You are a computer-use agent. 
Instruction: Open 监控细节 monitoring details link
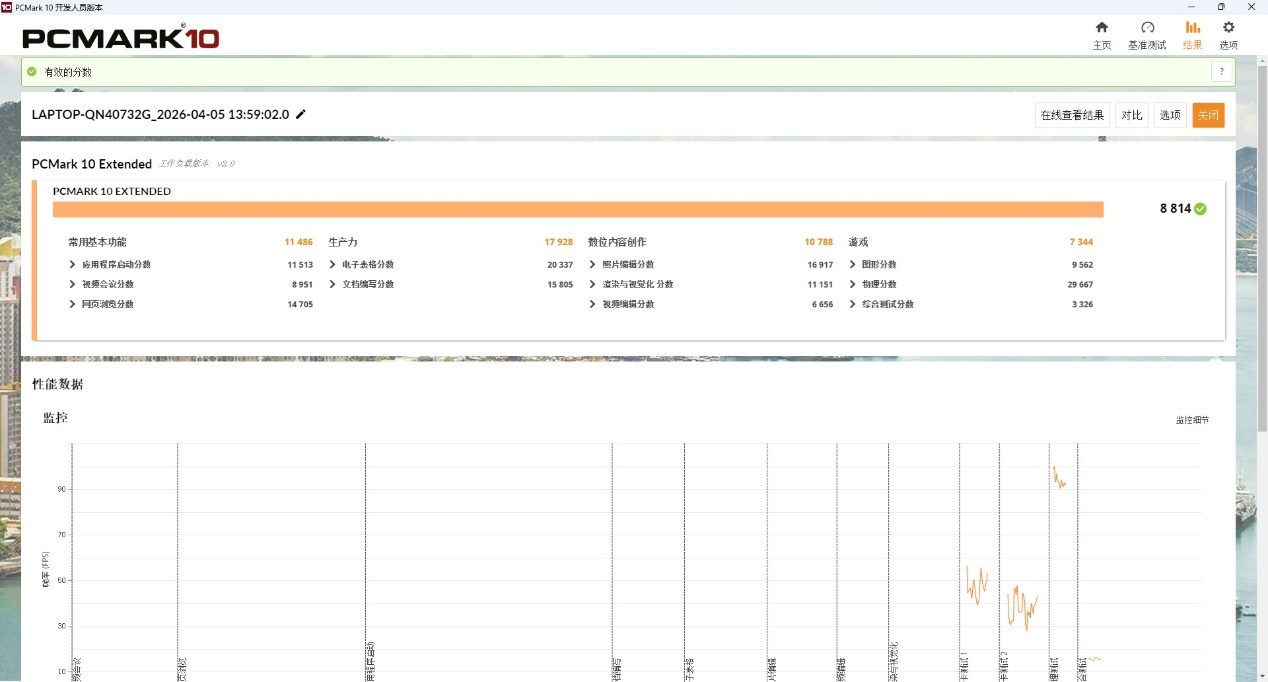[1192, 420]
